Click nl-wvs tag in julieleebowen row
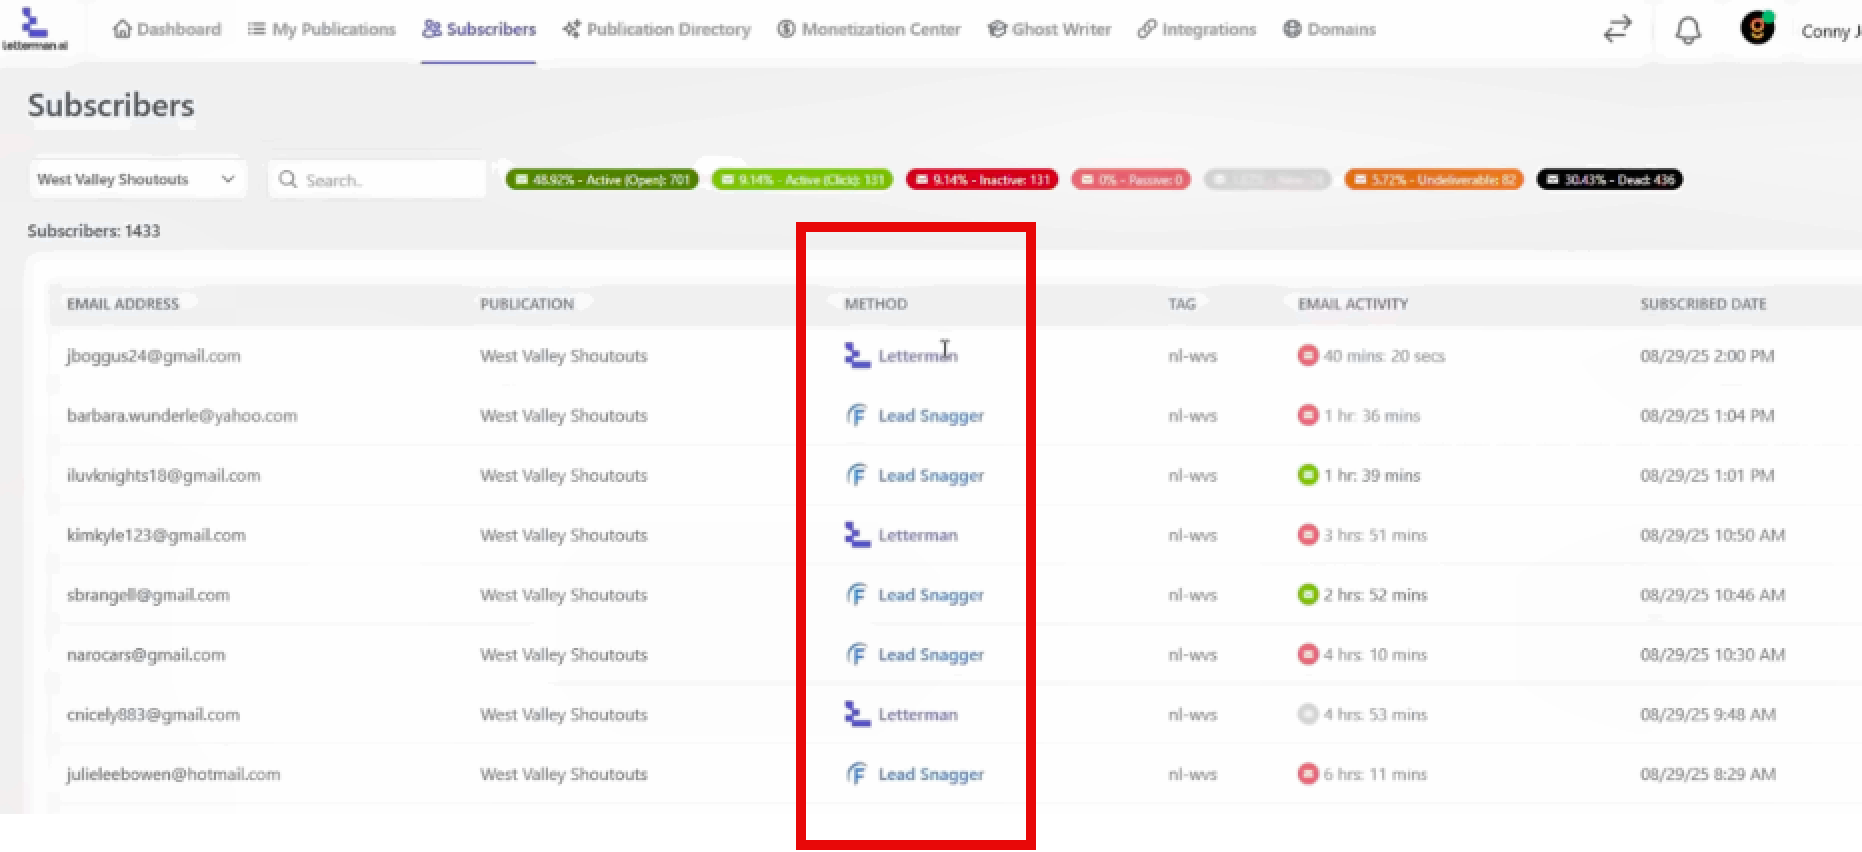Image resolution: width=1862 pixels, height=852 pixels. click(x=1192, y=775)
